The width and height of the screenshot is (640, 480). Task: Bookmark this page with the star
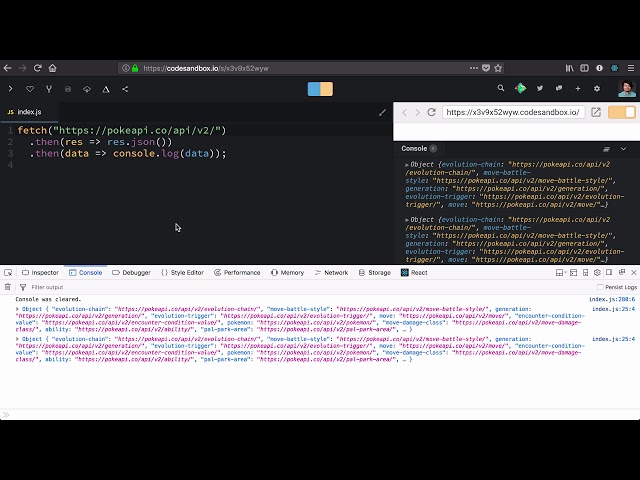pos(498,68)
